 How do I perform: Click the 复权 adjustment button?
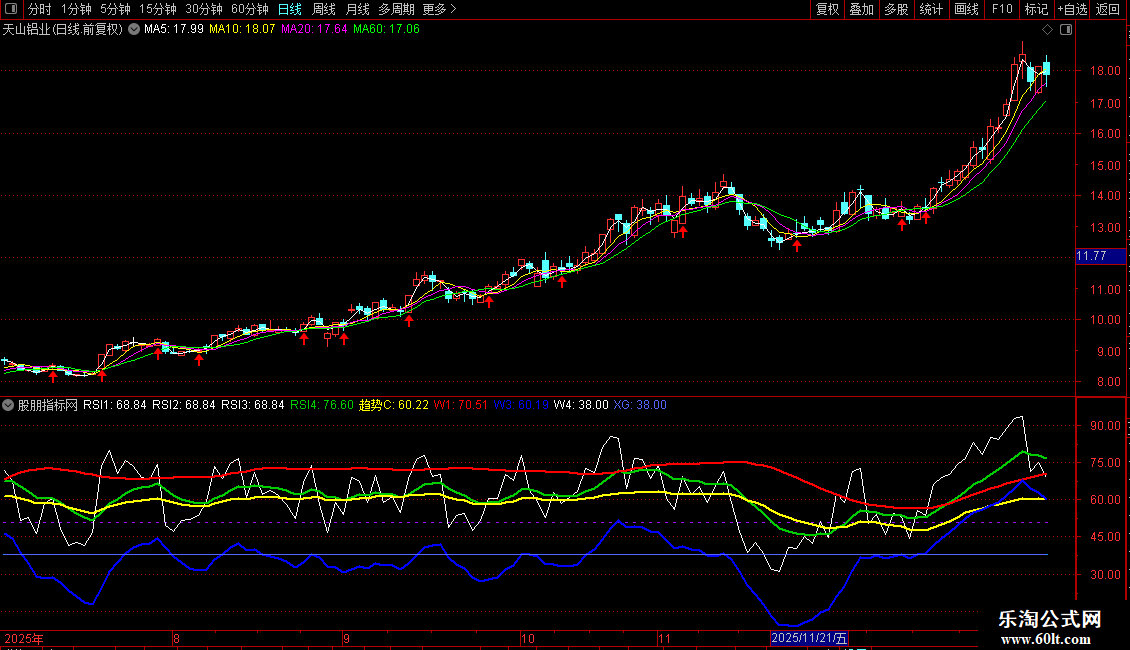coord(827,9)
